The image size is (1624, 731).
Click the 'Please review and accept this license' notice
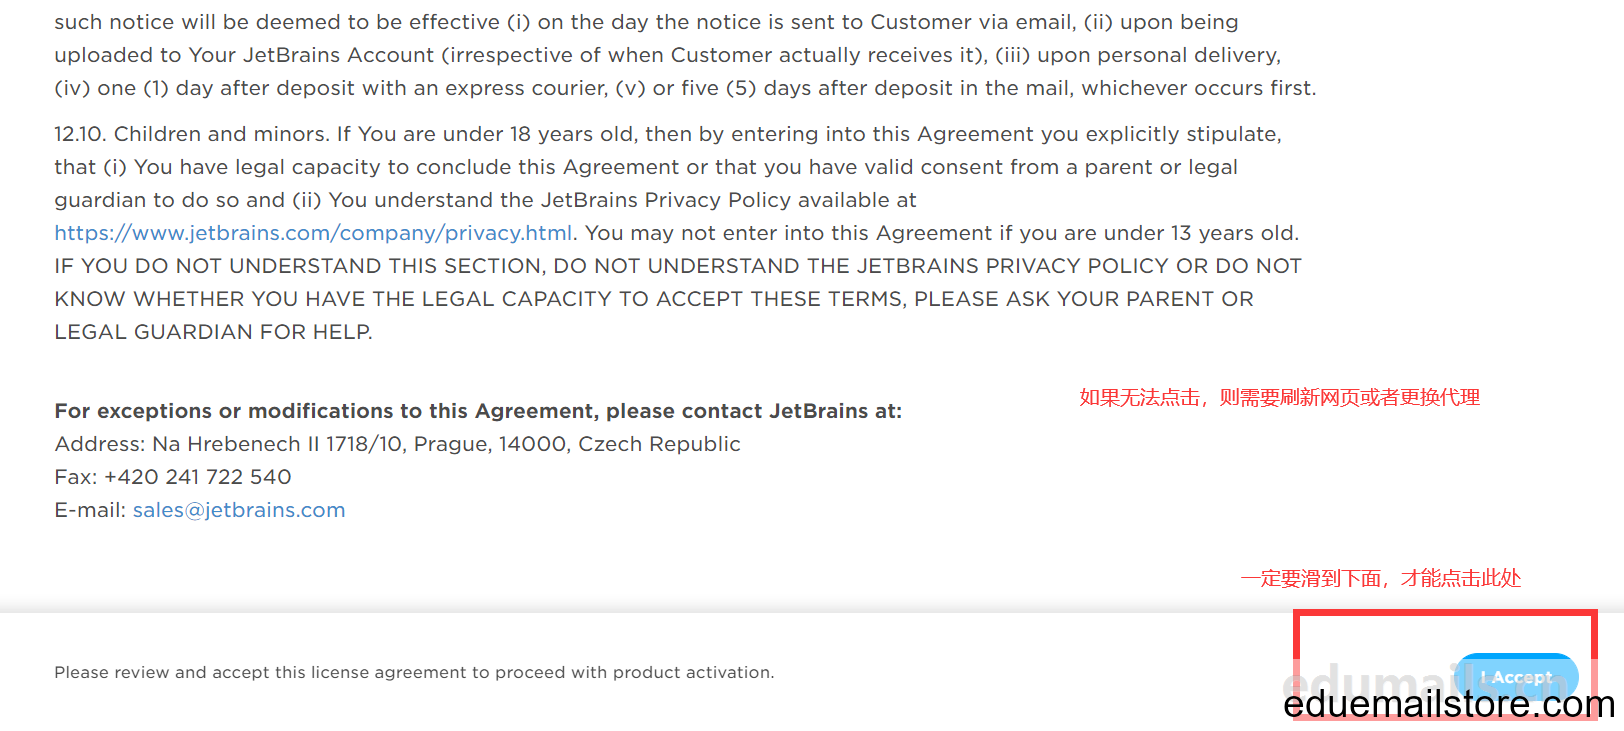tap(414, 672)
